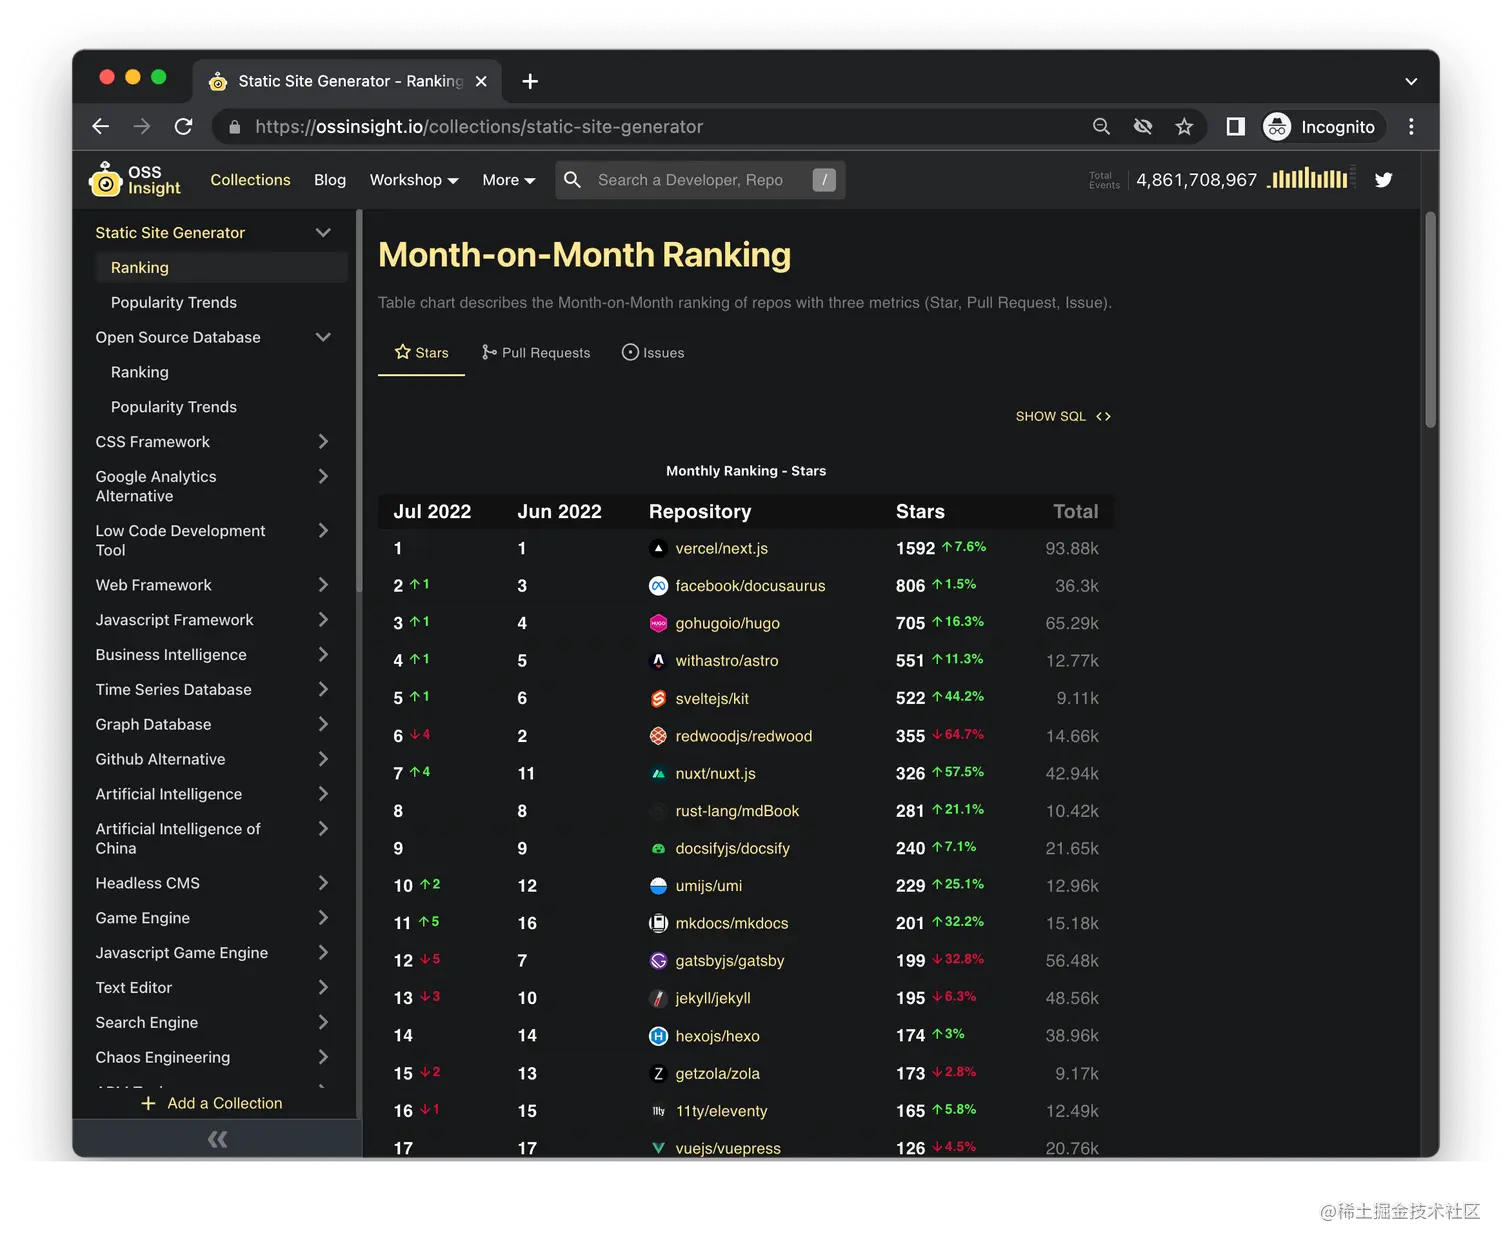Switch to the Issues metric tab
Viewport: 1512px width, 1253px height.
pyautogui.click(x=653, y=352)
